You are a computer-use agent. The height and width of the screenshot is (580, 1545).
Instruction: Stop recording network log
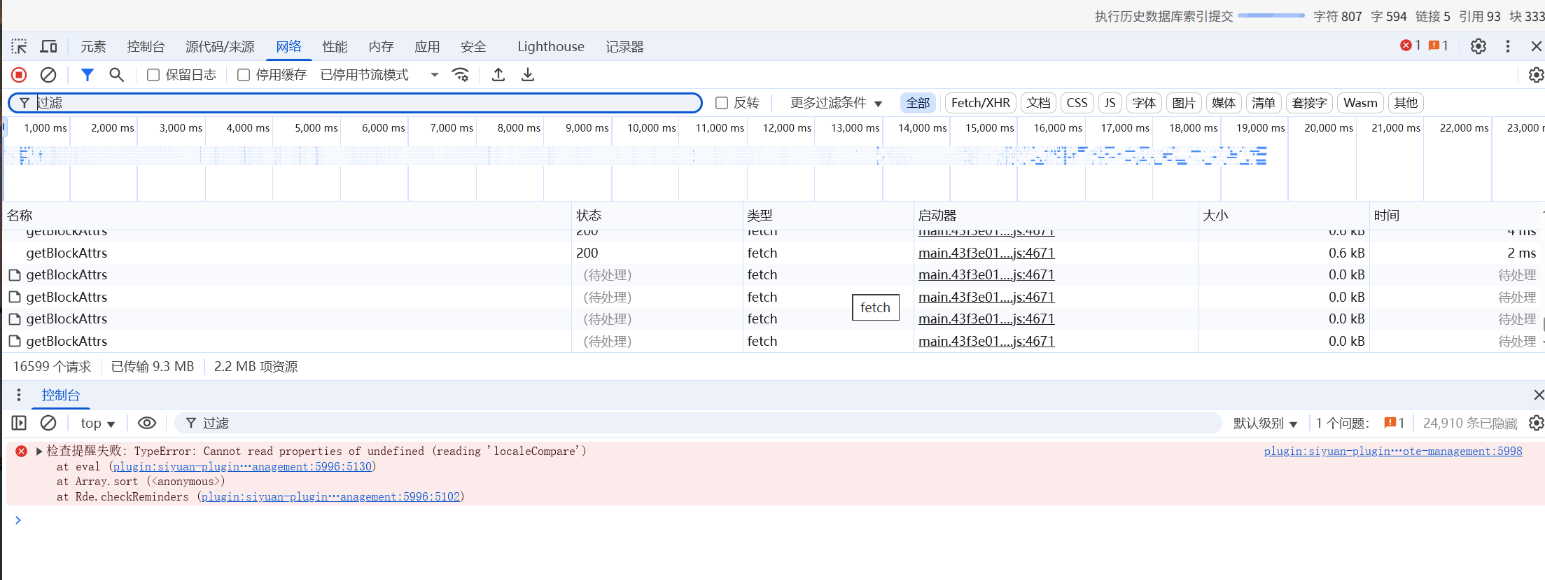[19, 74]
